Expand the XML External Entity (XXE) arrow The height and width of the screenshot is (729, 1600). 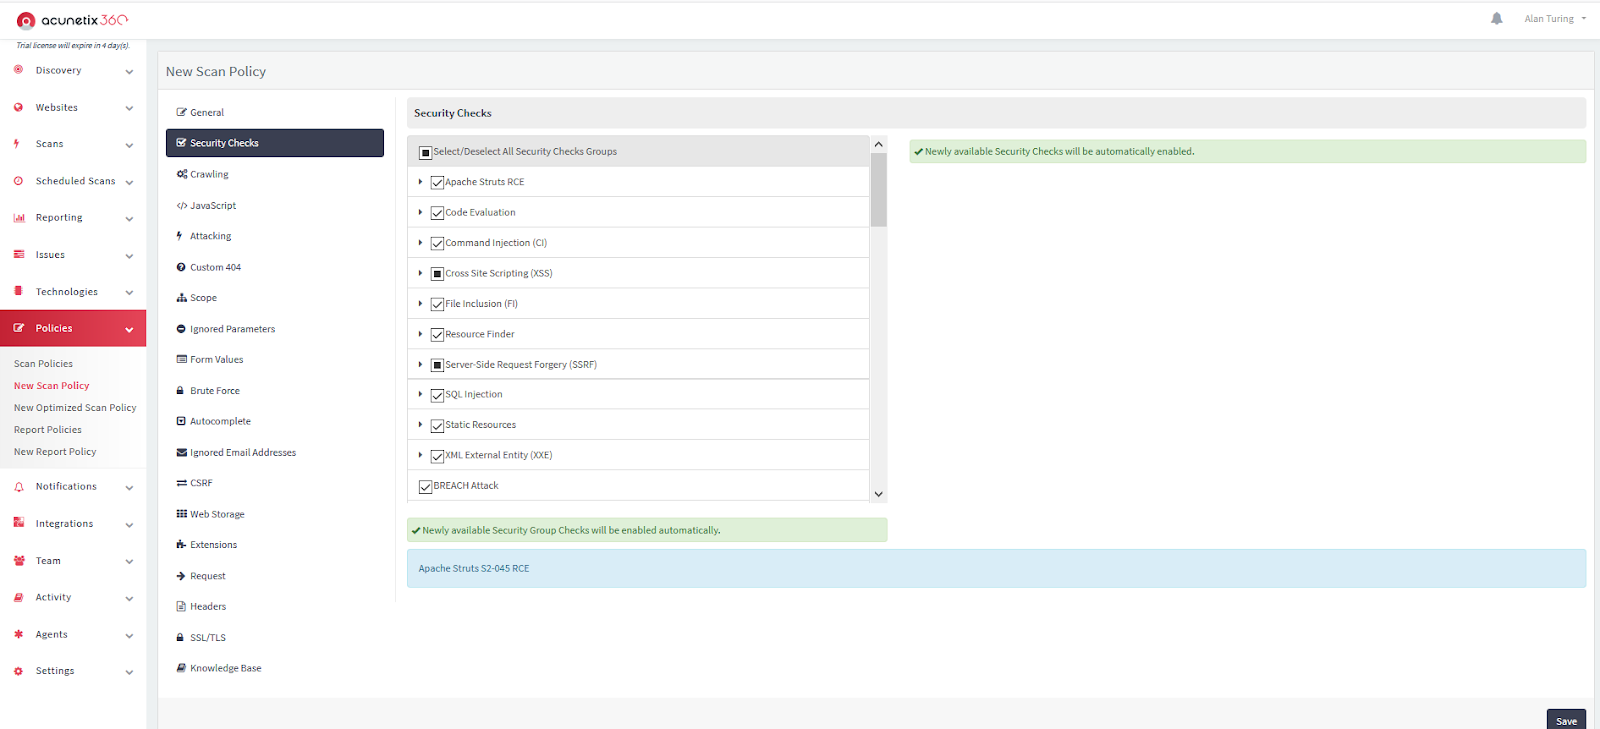(421, 455)
